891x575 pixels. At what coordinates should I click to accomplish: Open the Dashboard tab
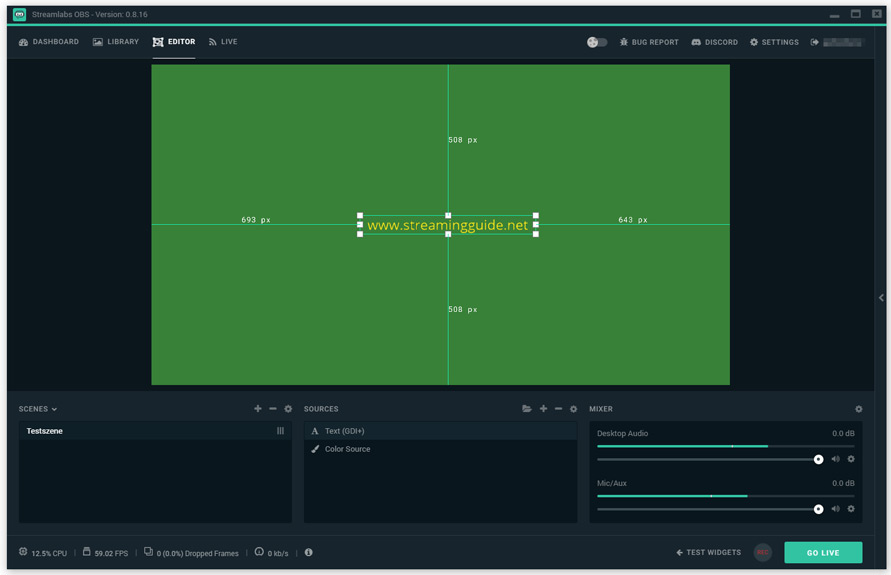(x=49, y=42)
